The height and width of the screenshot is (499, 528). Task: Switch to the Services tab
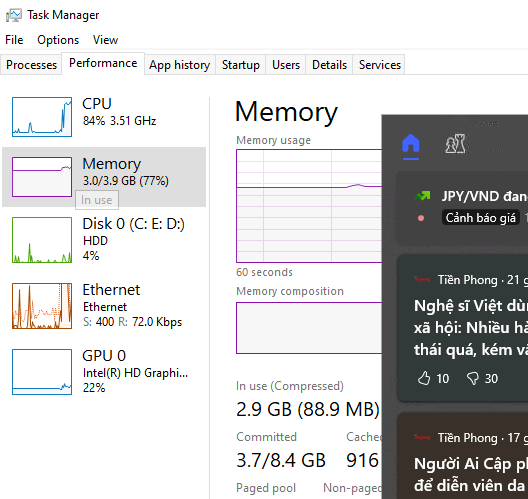coord(380,65)
